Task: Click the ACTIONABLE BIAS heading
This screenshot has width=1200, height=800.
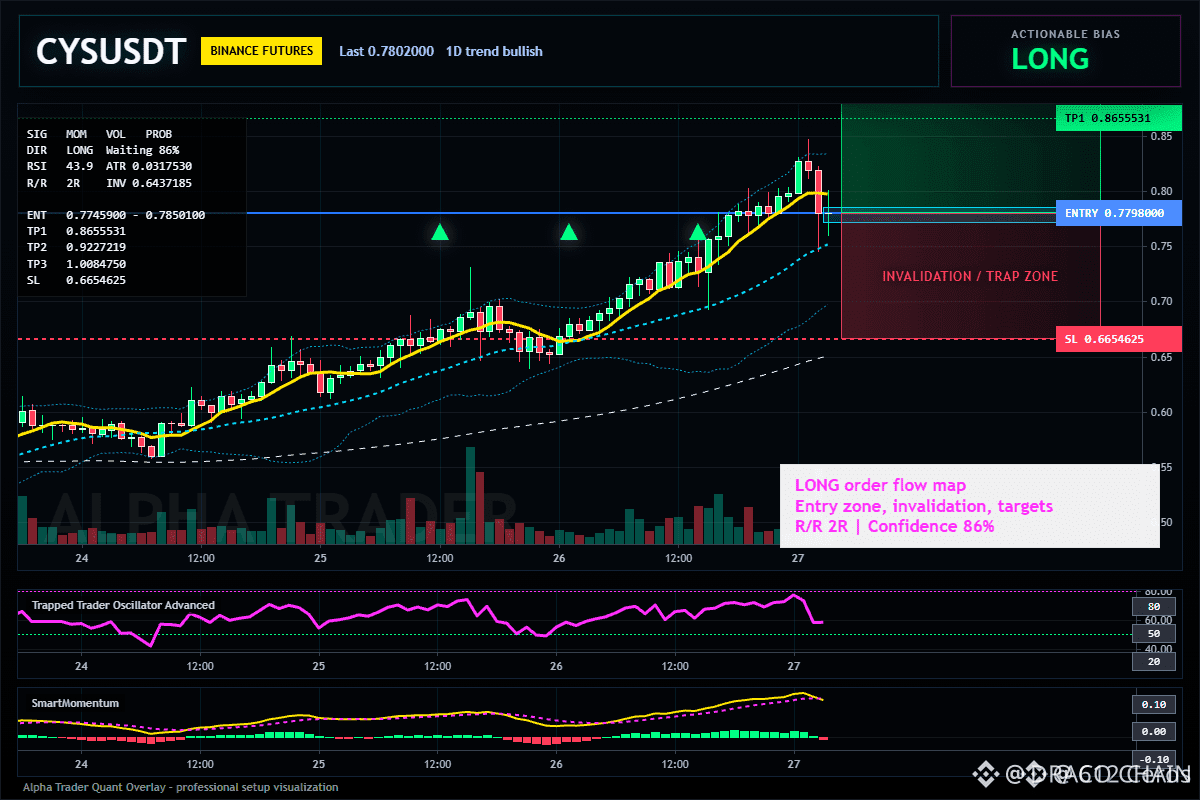Action: coord(1066,34)
